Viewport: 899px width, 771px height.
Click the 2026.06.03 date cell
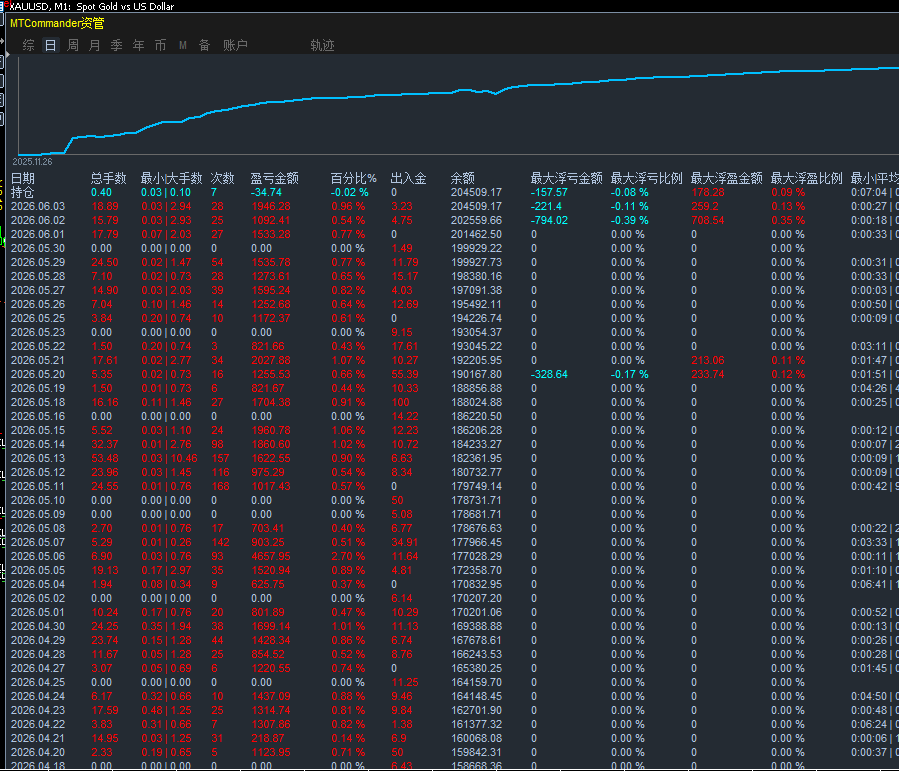[38, 206]
